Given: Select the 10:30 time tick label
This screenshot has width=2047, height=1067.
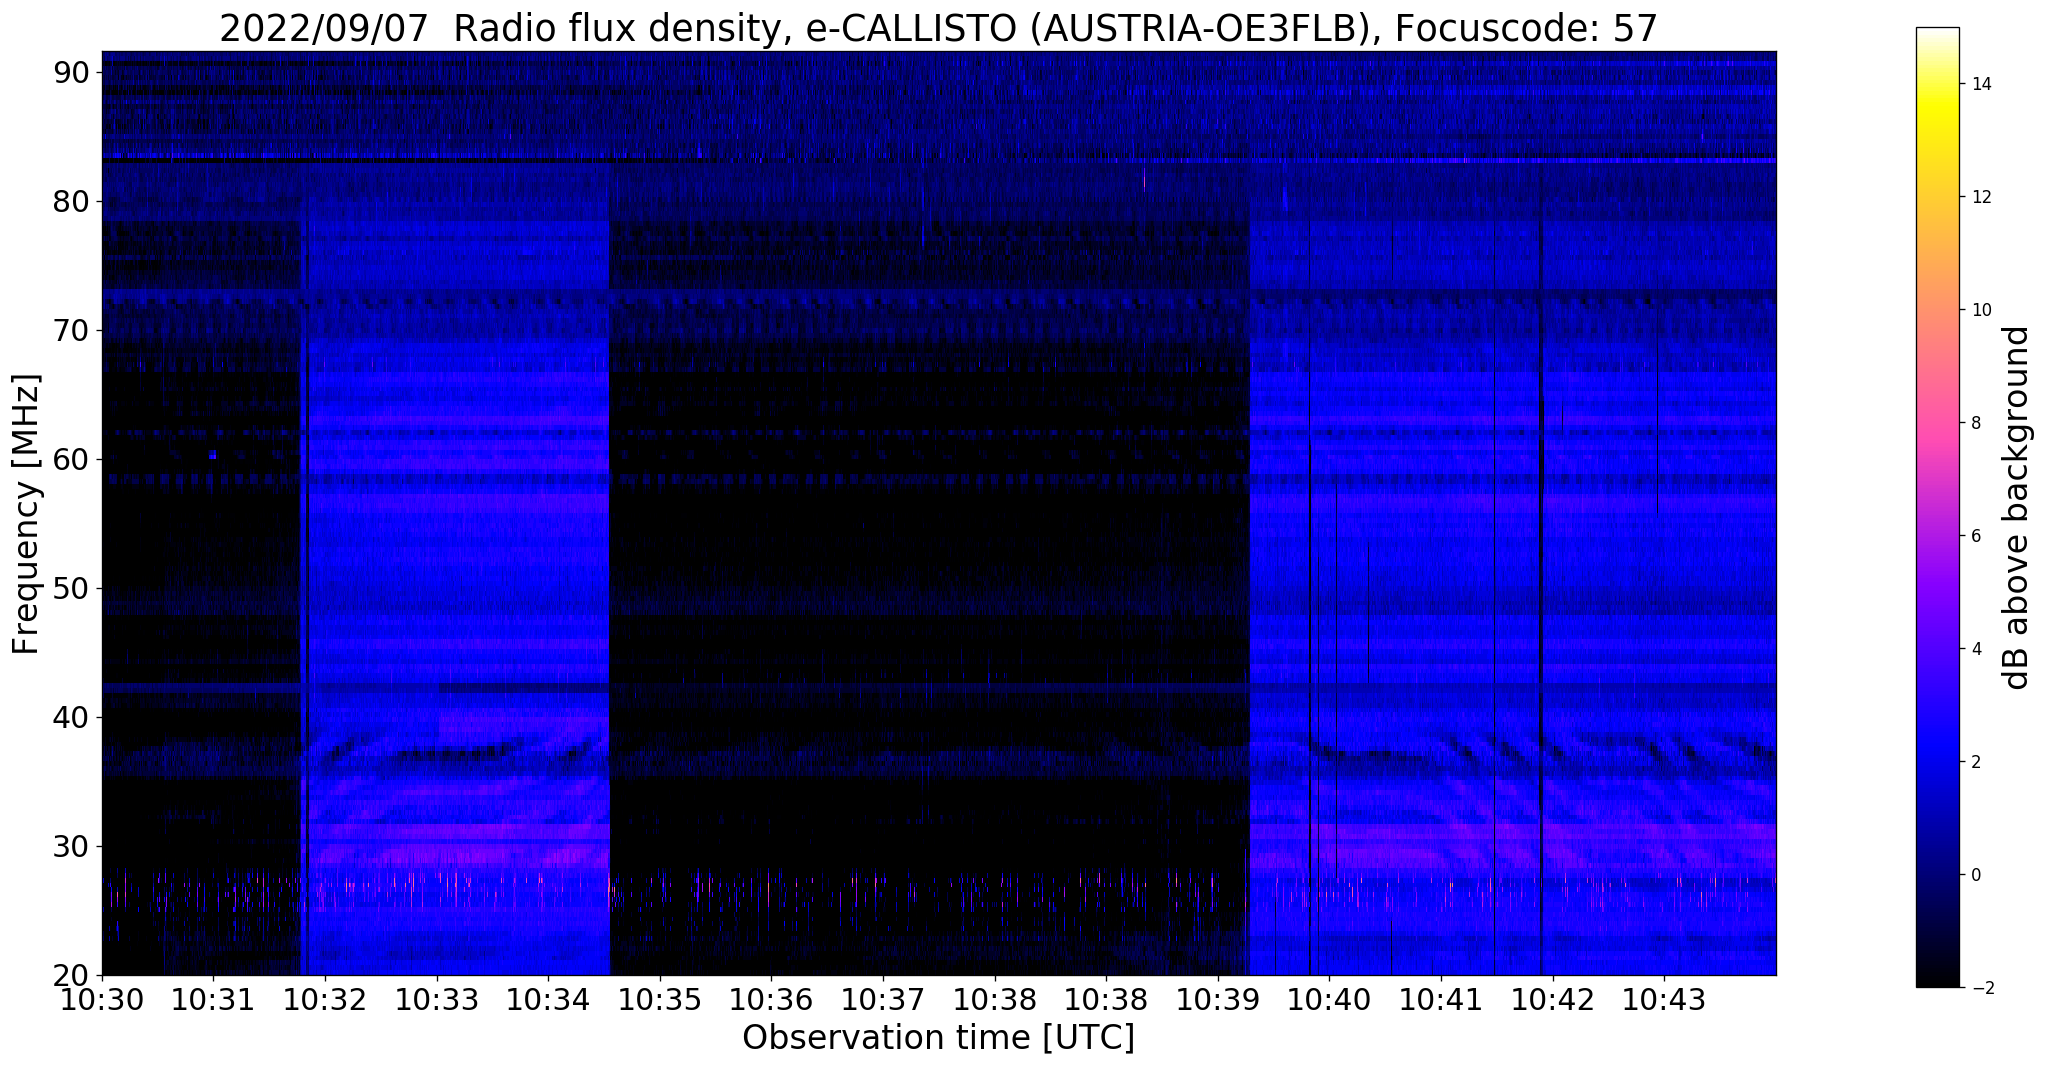Looking at the screenshot, I should tap(102, 999).
